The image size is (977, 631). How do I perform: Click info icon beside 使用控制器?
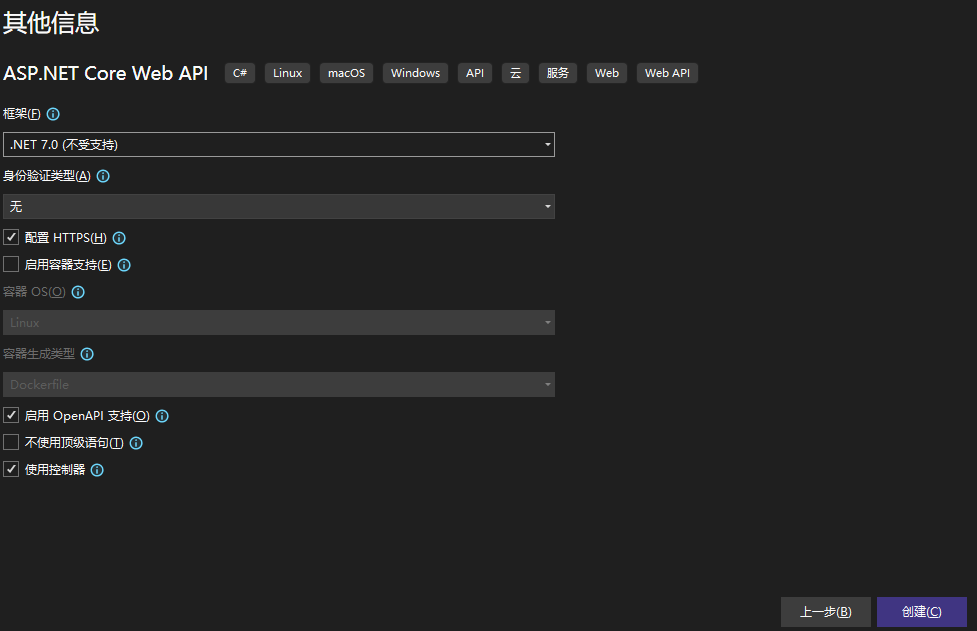97,470
